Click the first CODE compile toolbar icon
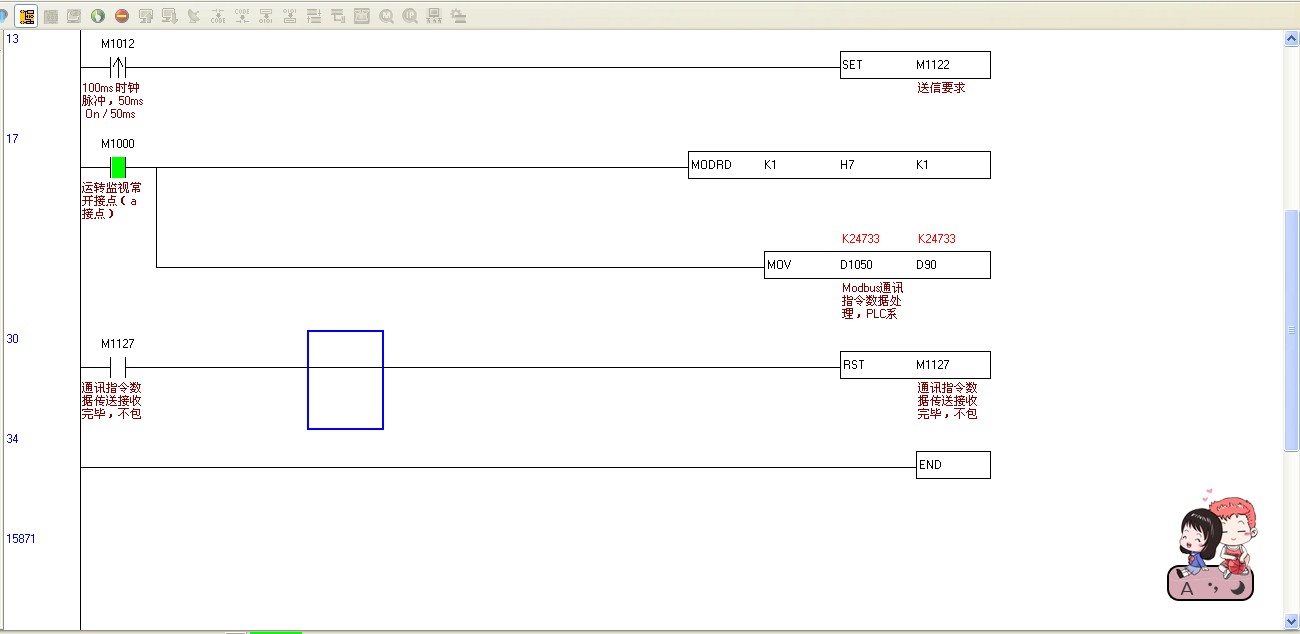The image size is (1300, 634). [218, 16]
